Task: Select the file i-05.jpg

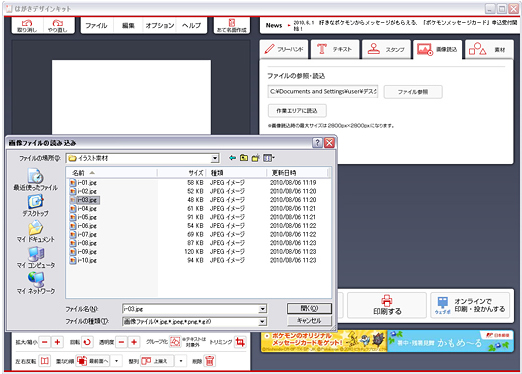Action: 83,217
